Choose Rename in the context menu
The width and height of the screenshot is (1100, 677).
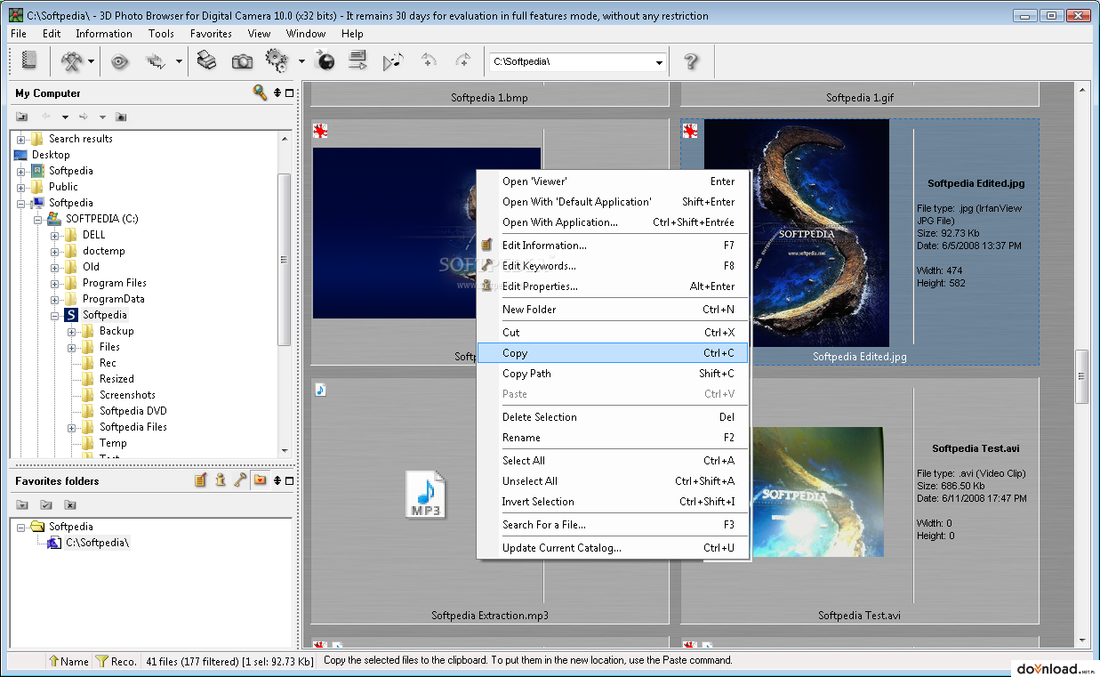tap(612, 437)
